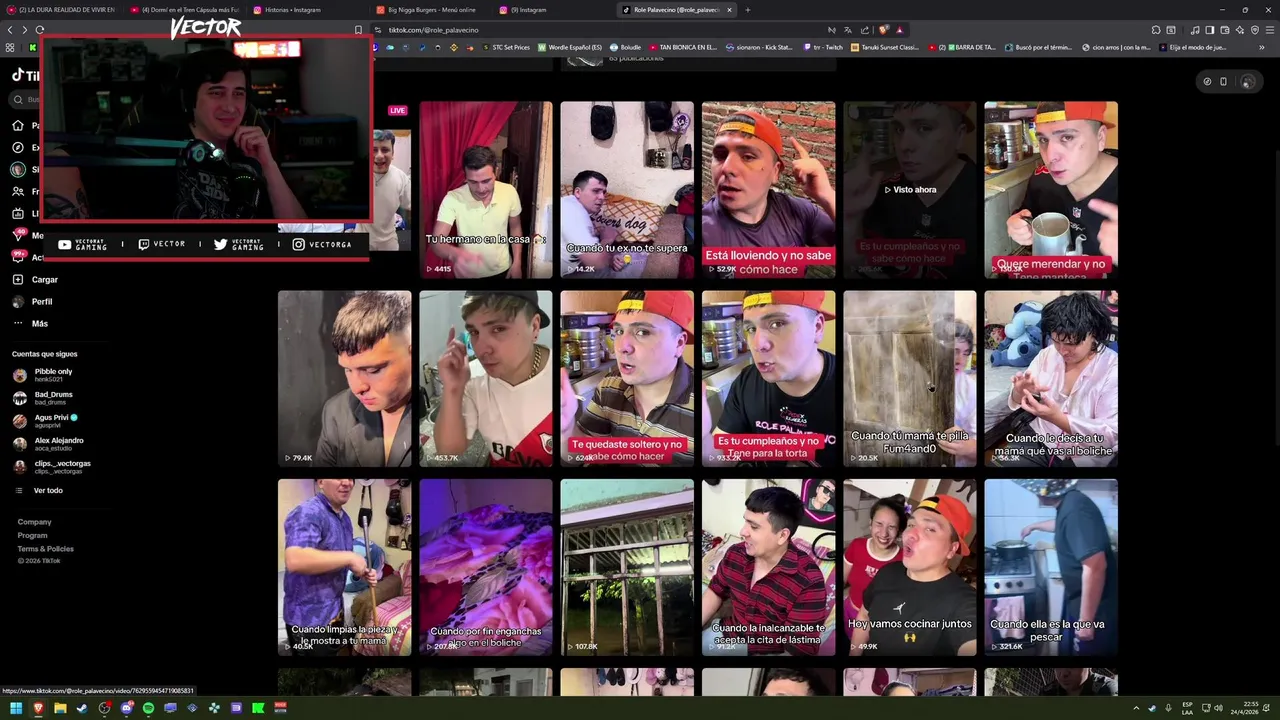This screenshot has height=720, width=1280.
Task: Show hidden system tray icons
Action: pos(1136,708)
